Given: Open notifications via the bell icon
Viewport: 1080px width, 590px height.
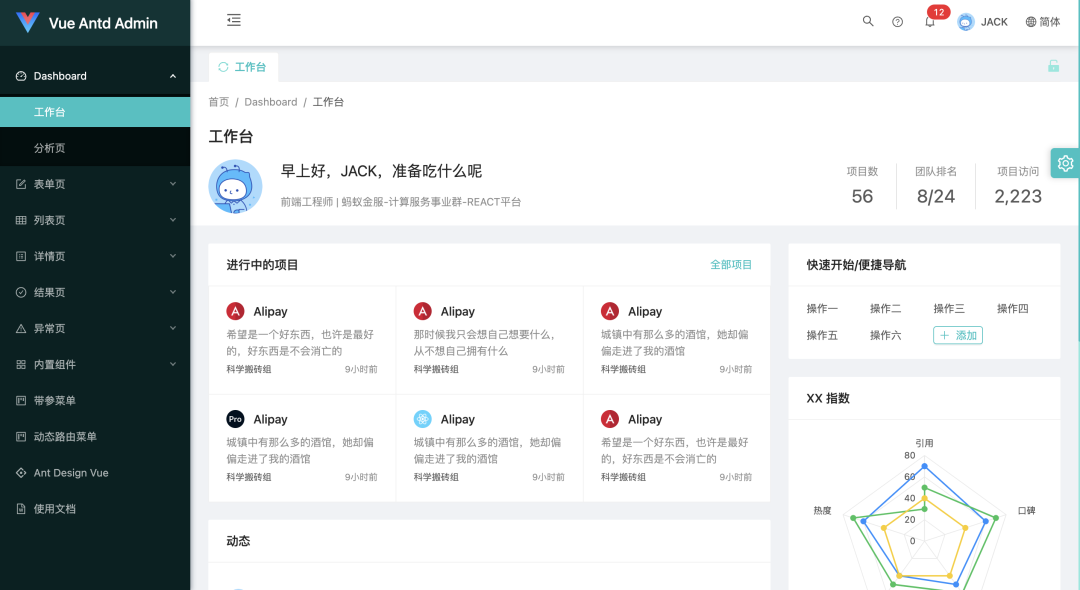Looking at the screenshot, I should pyautogui.click(x=929, y=23).
